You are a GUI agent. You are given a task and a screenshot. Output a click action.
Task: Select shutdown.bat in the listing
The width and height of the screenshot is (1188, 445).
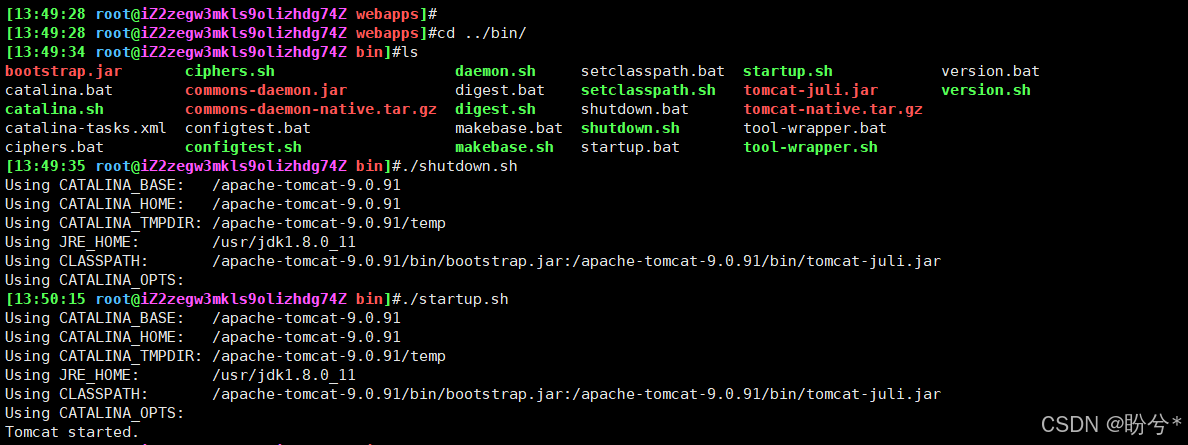[x=635, y=109]
